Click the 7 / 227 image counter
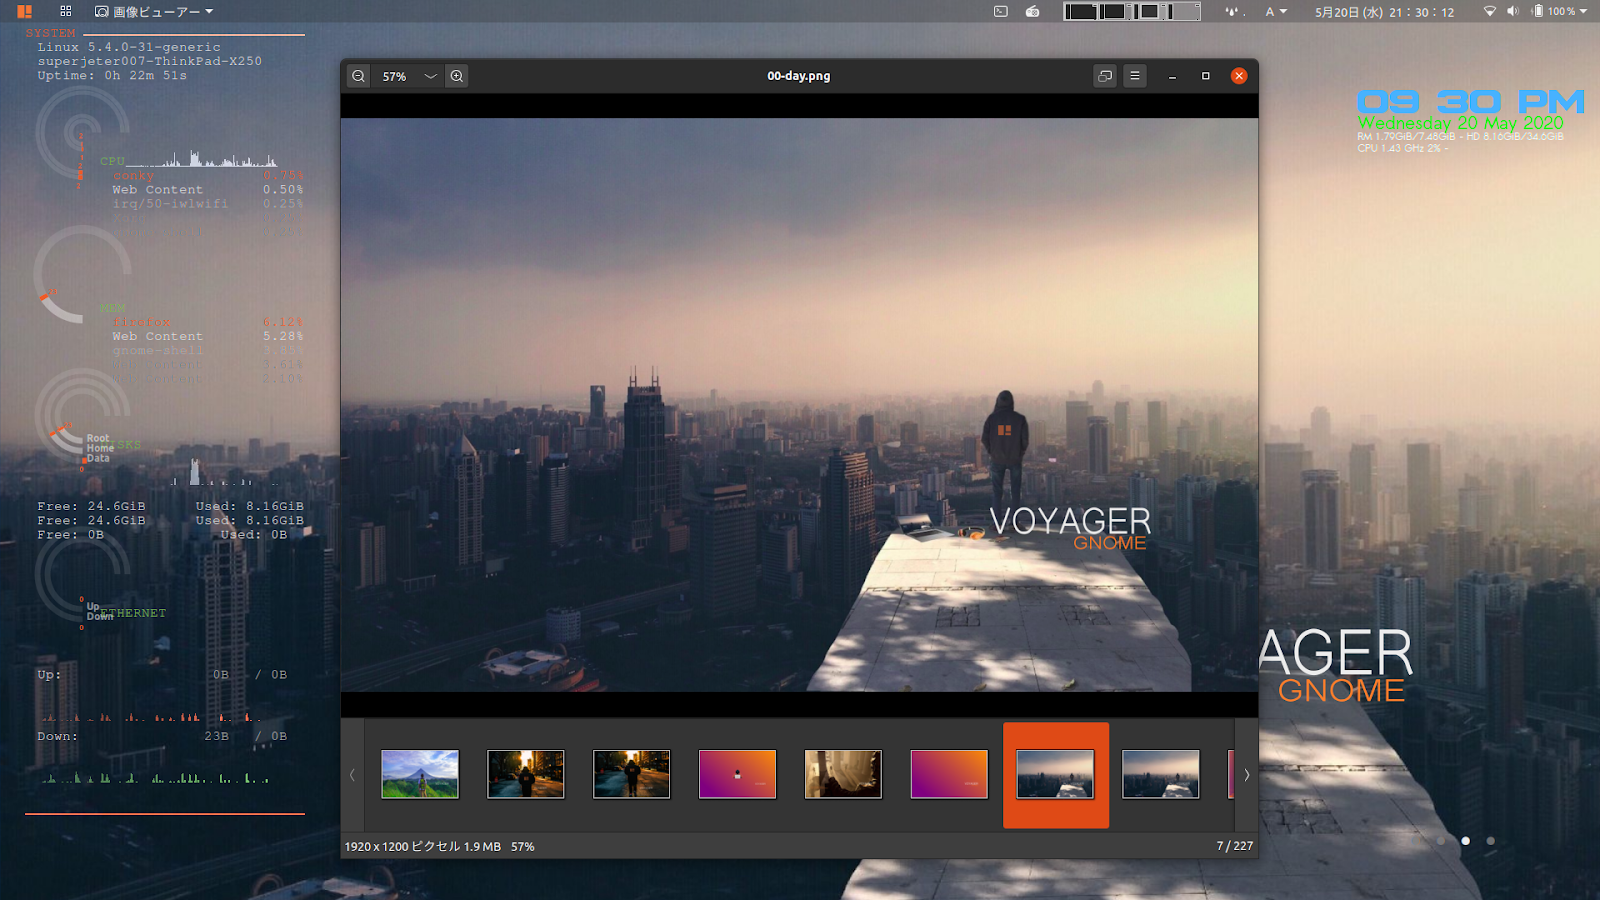The image size is (1600, 900). [x=1235, y=846]
